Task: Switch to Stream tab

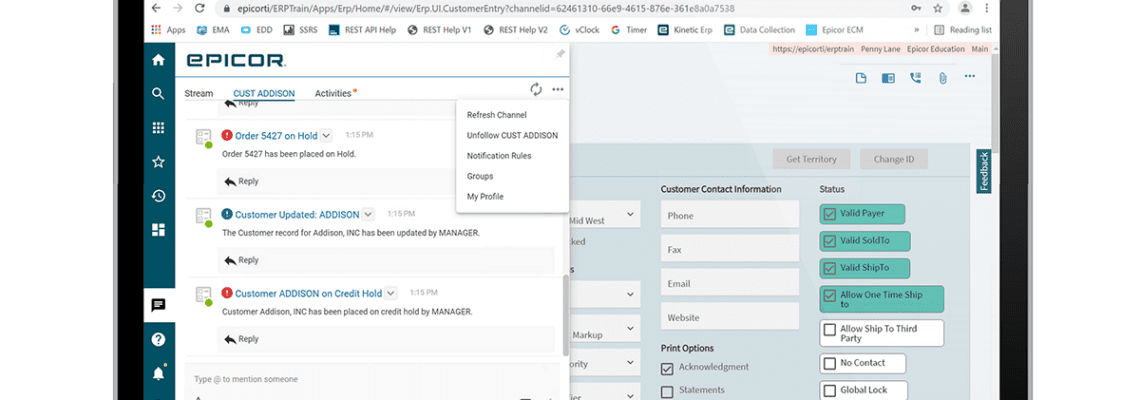Action: (198, 93)
